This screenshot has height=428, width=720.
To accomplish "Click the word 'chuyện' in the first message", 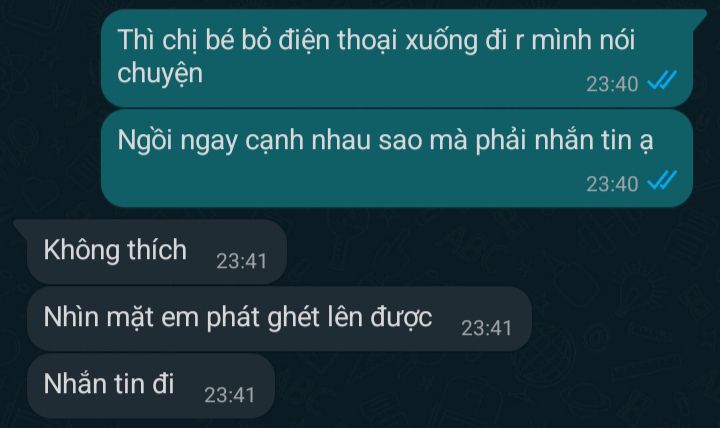I will (160, 75).
